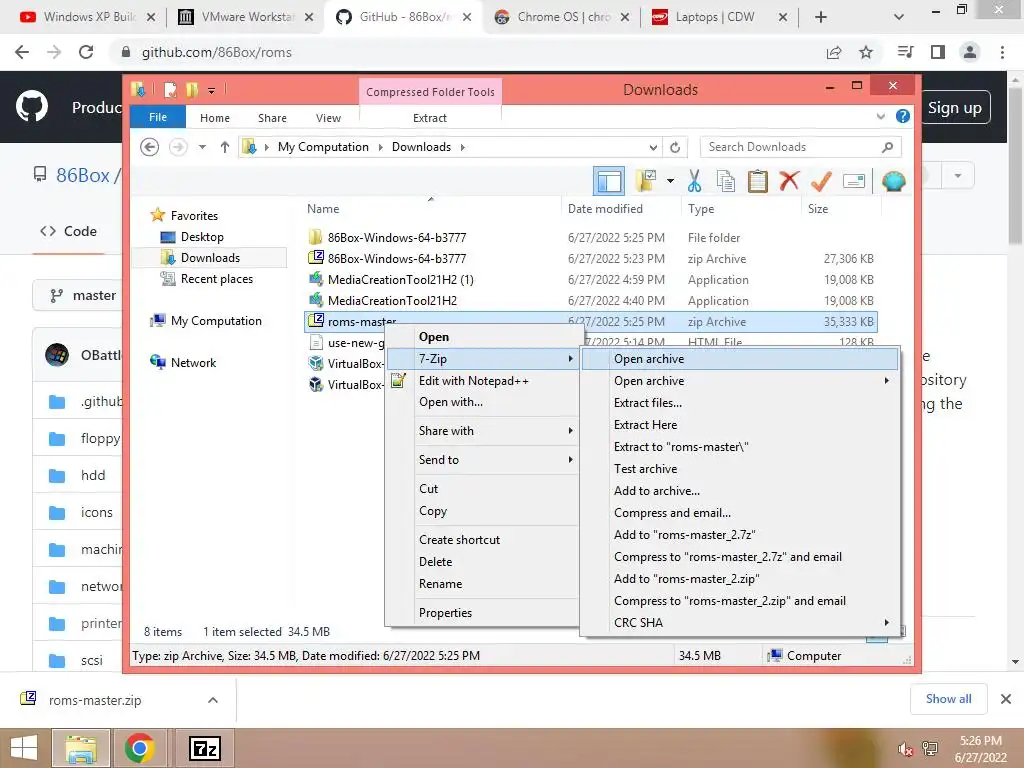The height and width of the screenshot is (768, 1024).
Task: Click the blue shell toolbar icon
Action: (893, 181)
